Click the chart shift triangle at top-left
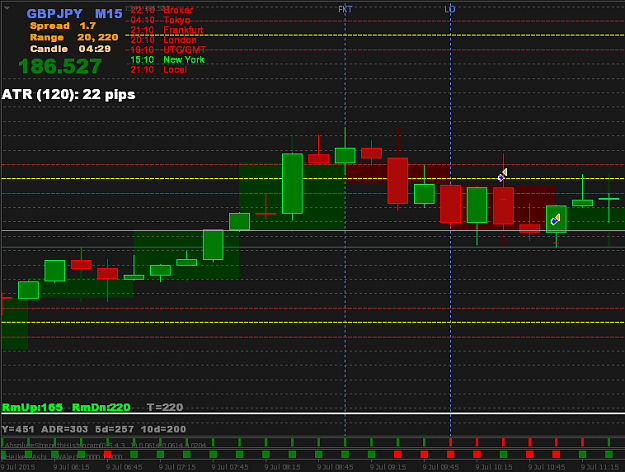The image size is (625, 472). [x=8, y=8]
